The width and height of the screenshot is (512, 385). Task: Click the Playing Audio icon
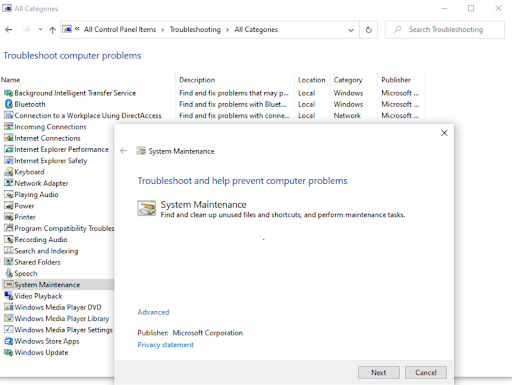click(x=8, y=194)
